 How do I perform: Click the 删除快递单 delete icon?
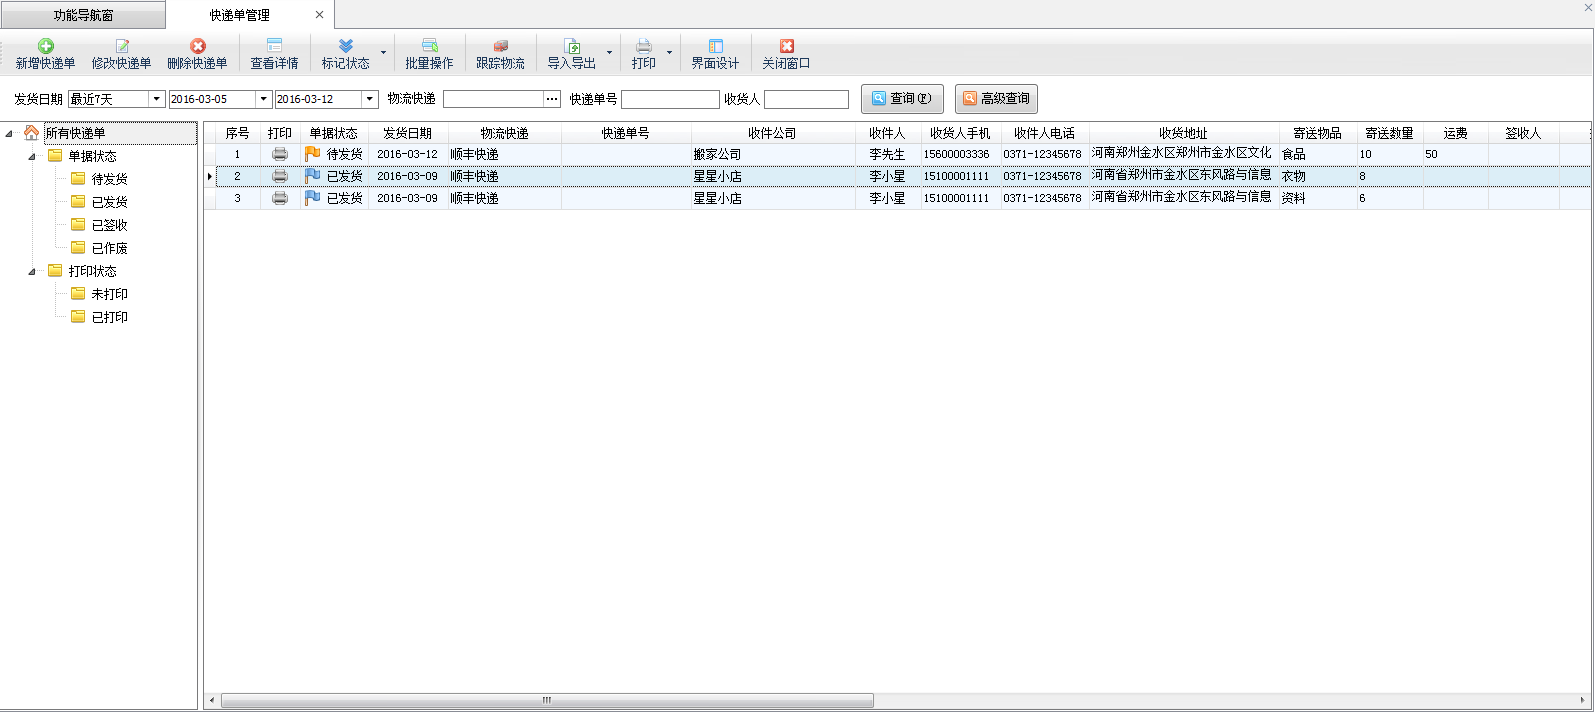(x=198, y=47)
